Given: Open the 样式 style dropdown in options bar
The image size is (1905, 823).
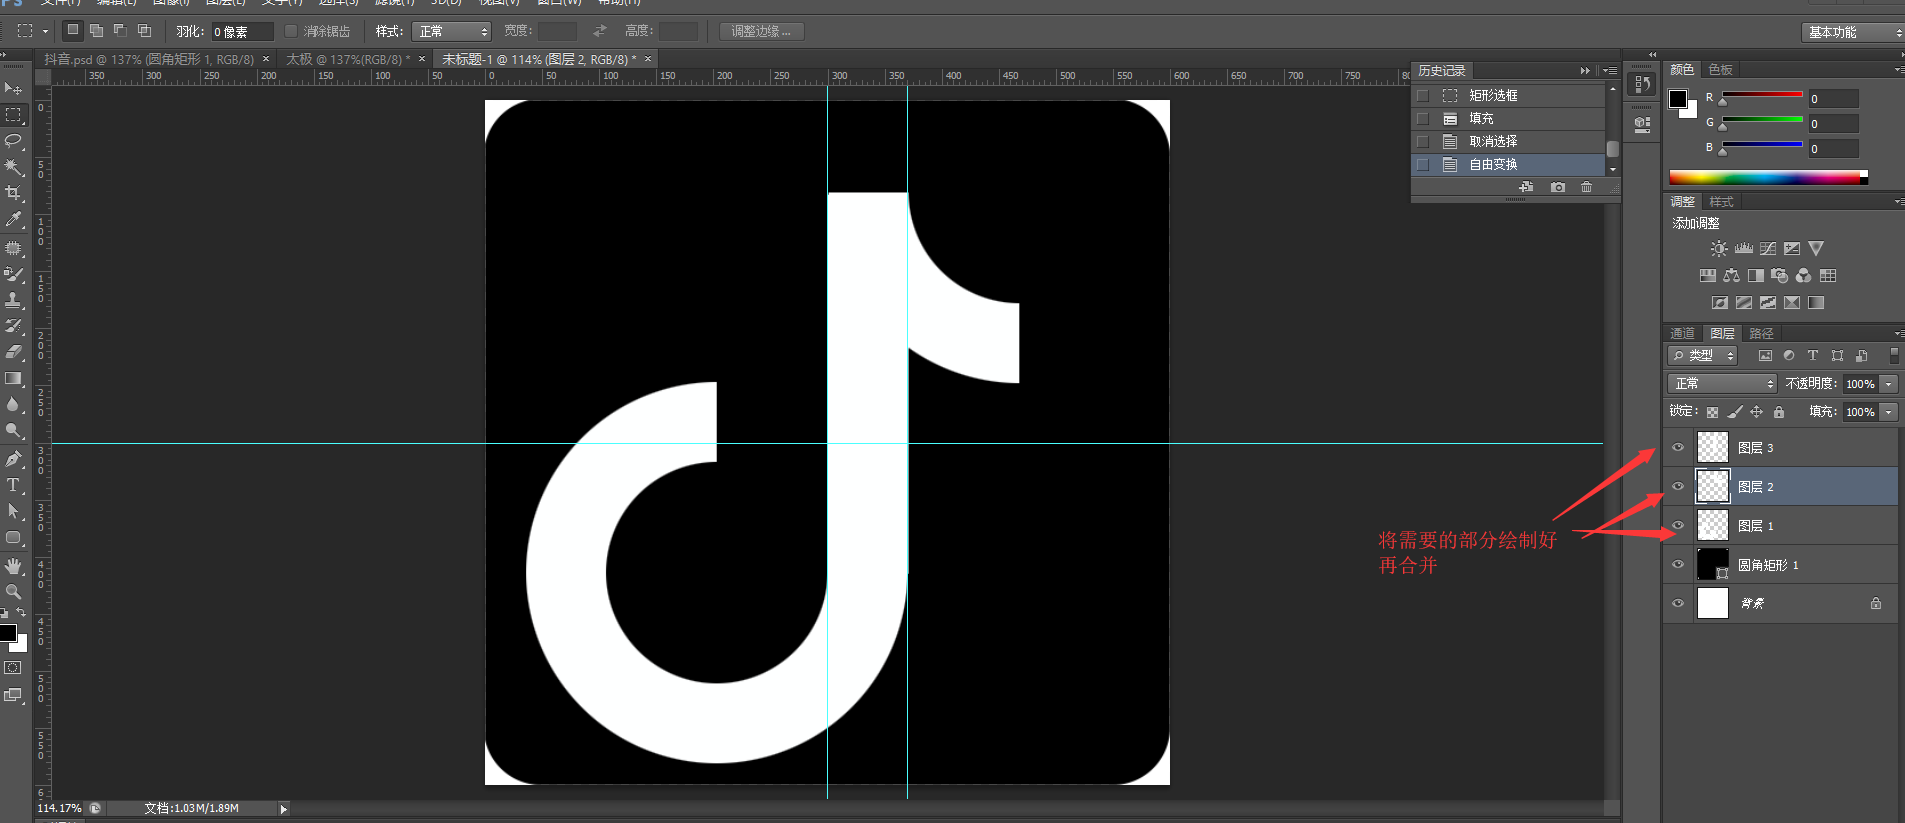Looking at the screenshot, I should click(x=451, y=32).
